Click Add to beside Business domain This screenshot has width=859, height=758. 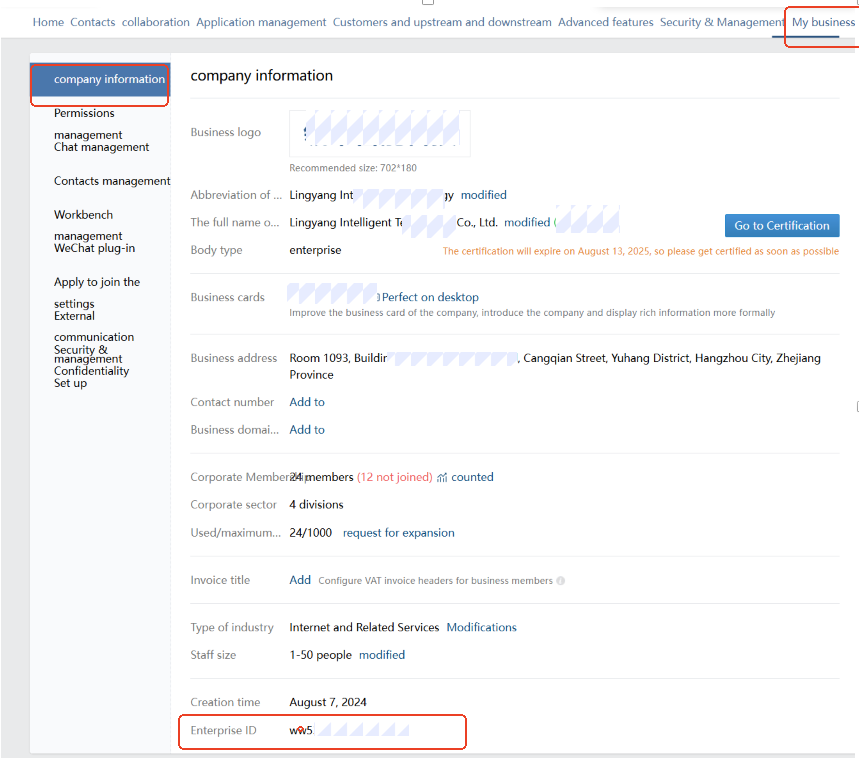tap(307, 430)
